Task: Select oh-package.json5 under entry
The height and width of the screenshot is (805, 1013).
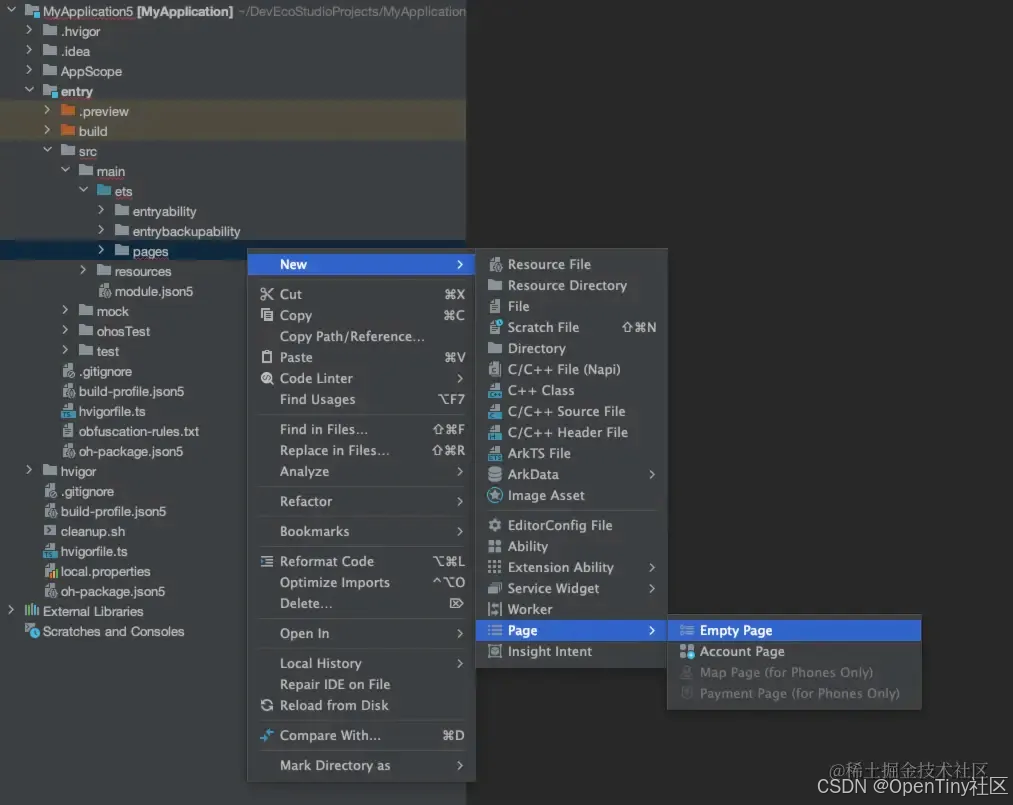Action: [x=131, y=451]
